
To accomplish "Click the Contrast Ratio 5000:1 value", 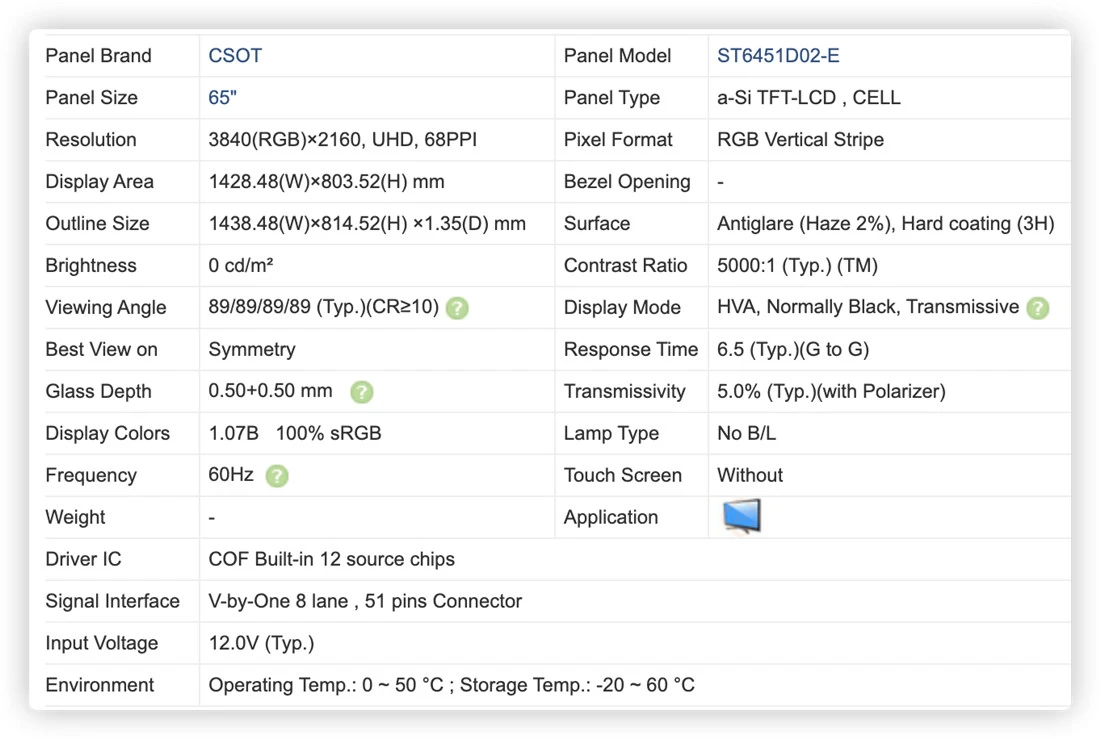I will [x=797, y=265].
